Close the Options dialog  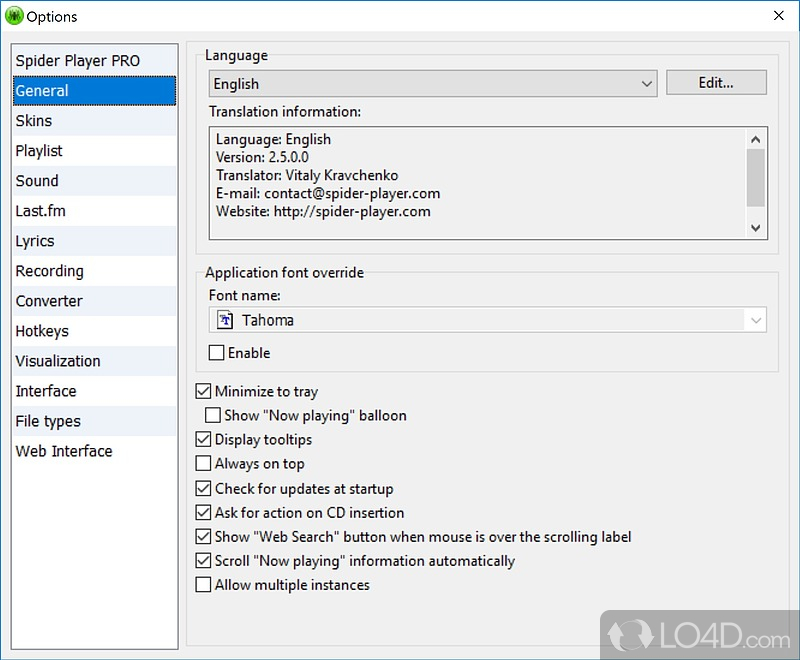tap(779, 16)
